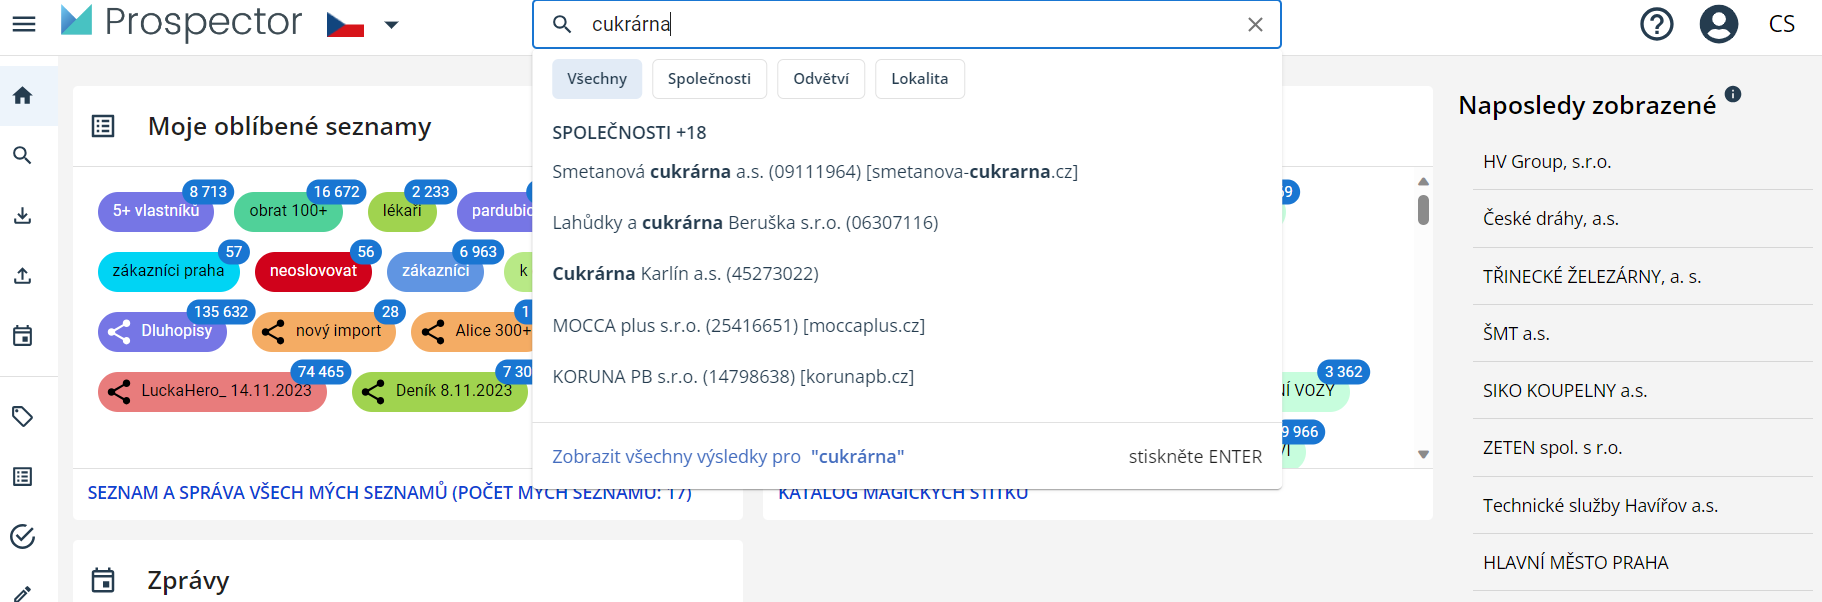Open the "lékaři" list tag
Viewport: 1822px width, 602px height.
[x=402, y=211]
